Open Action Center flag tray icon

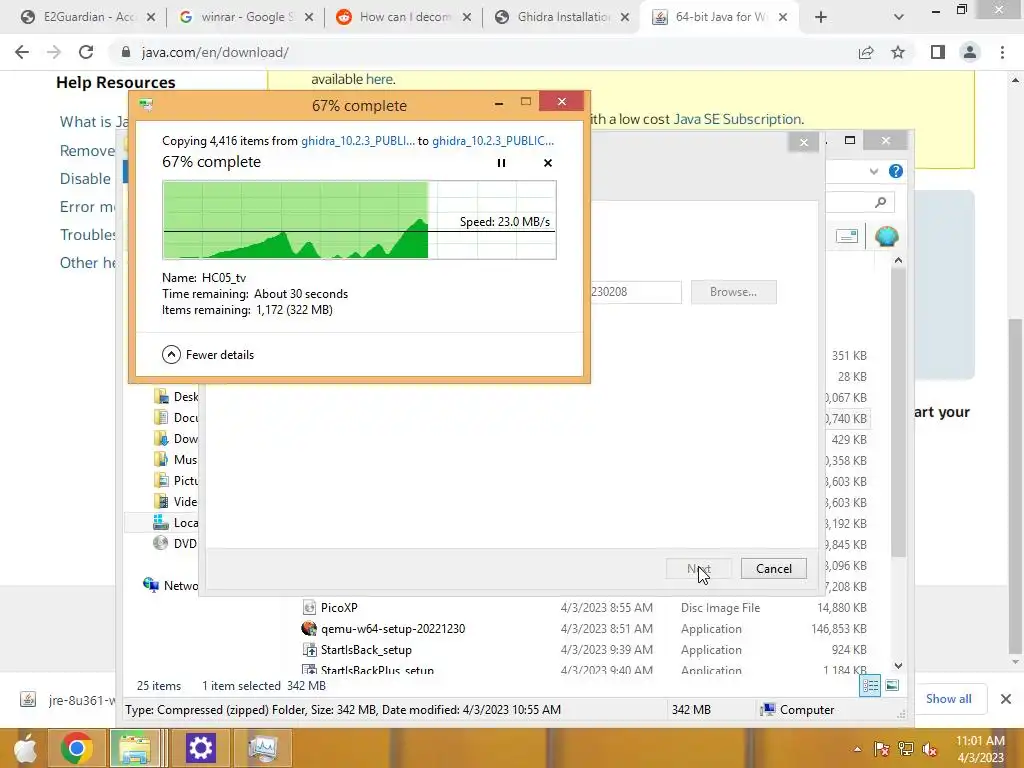[x=881, y=749]
